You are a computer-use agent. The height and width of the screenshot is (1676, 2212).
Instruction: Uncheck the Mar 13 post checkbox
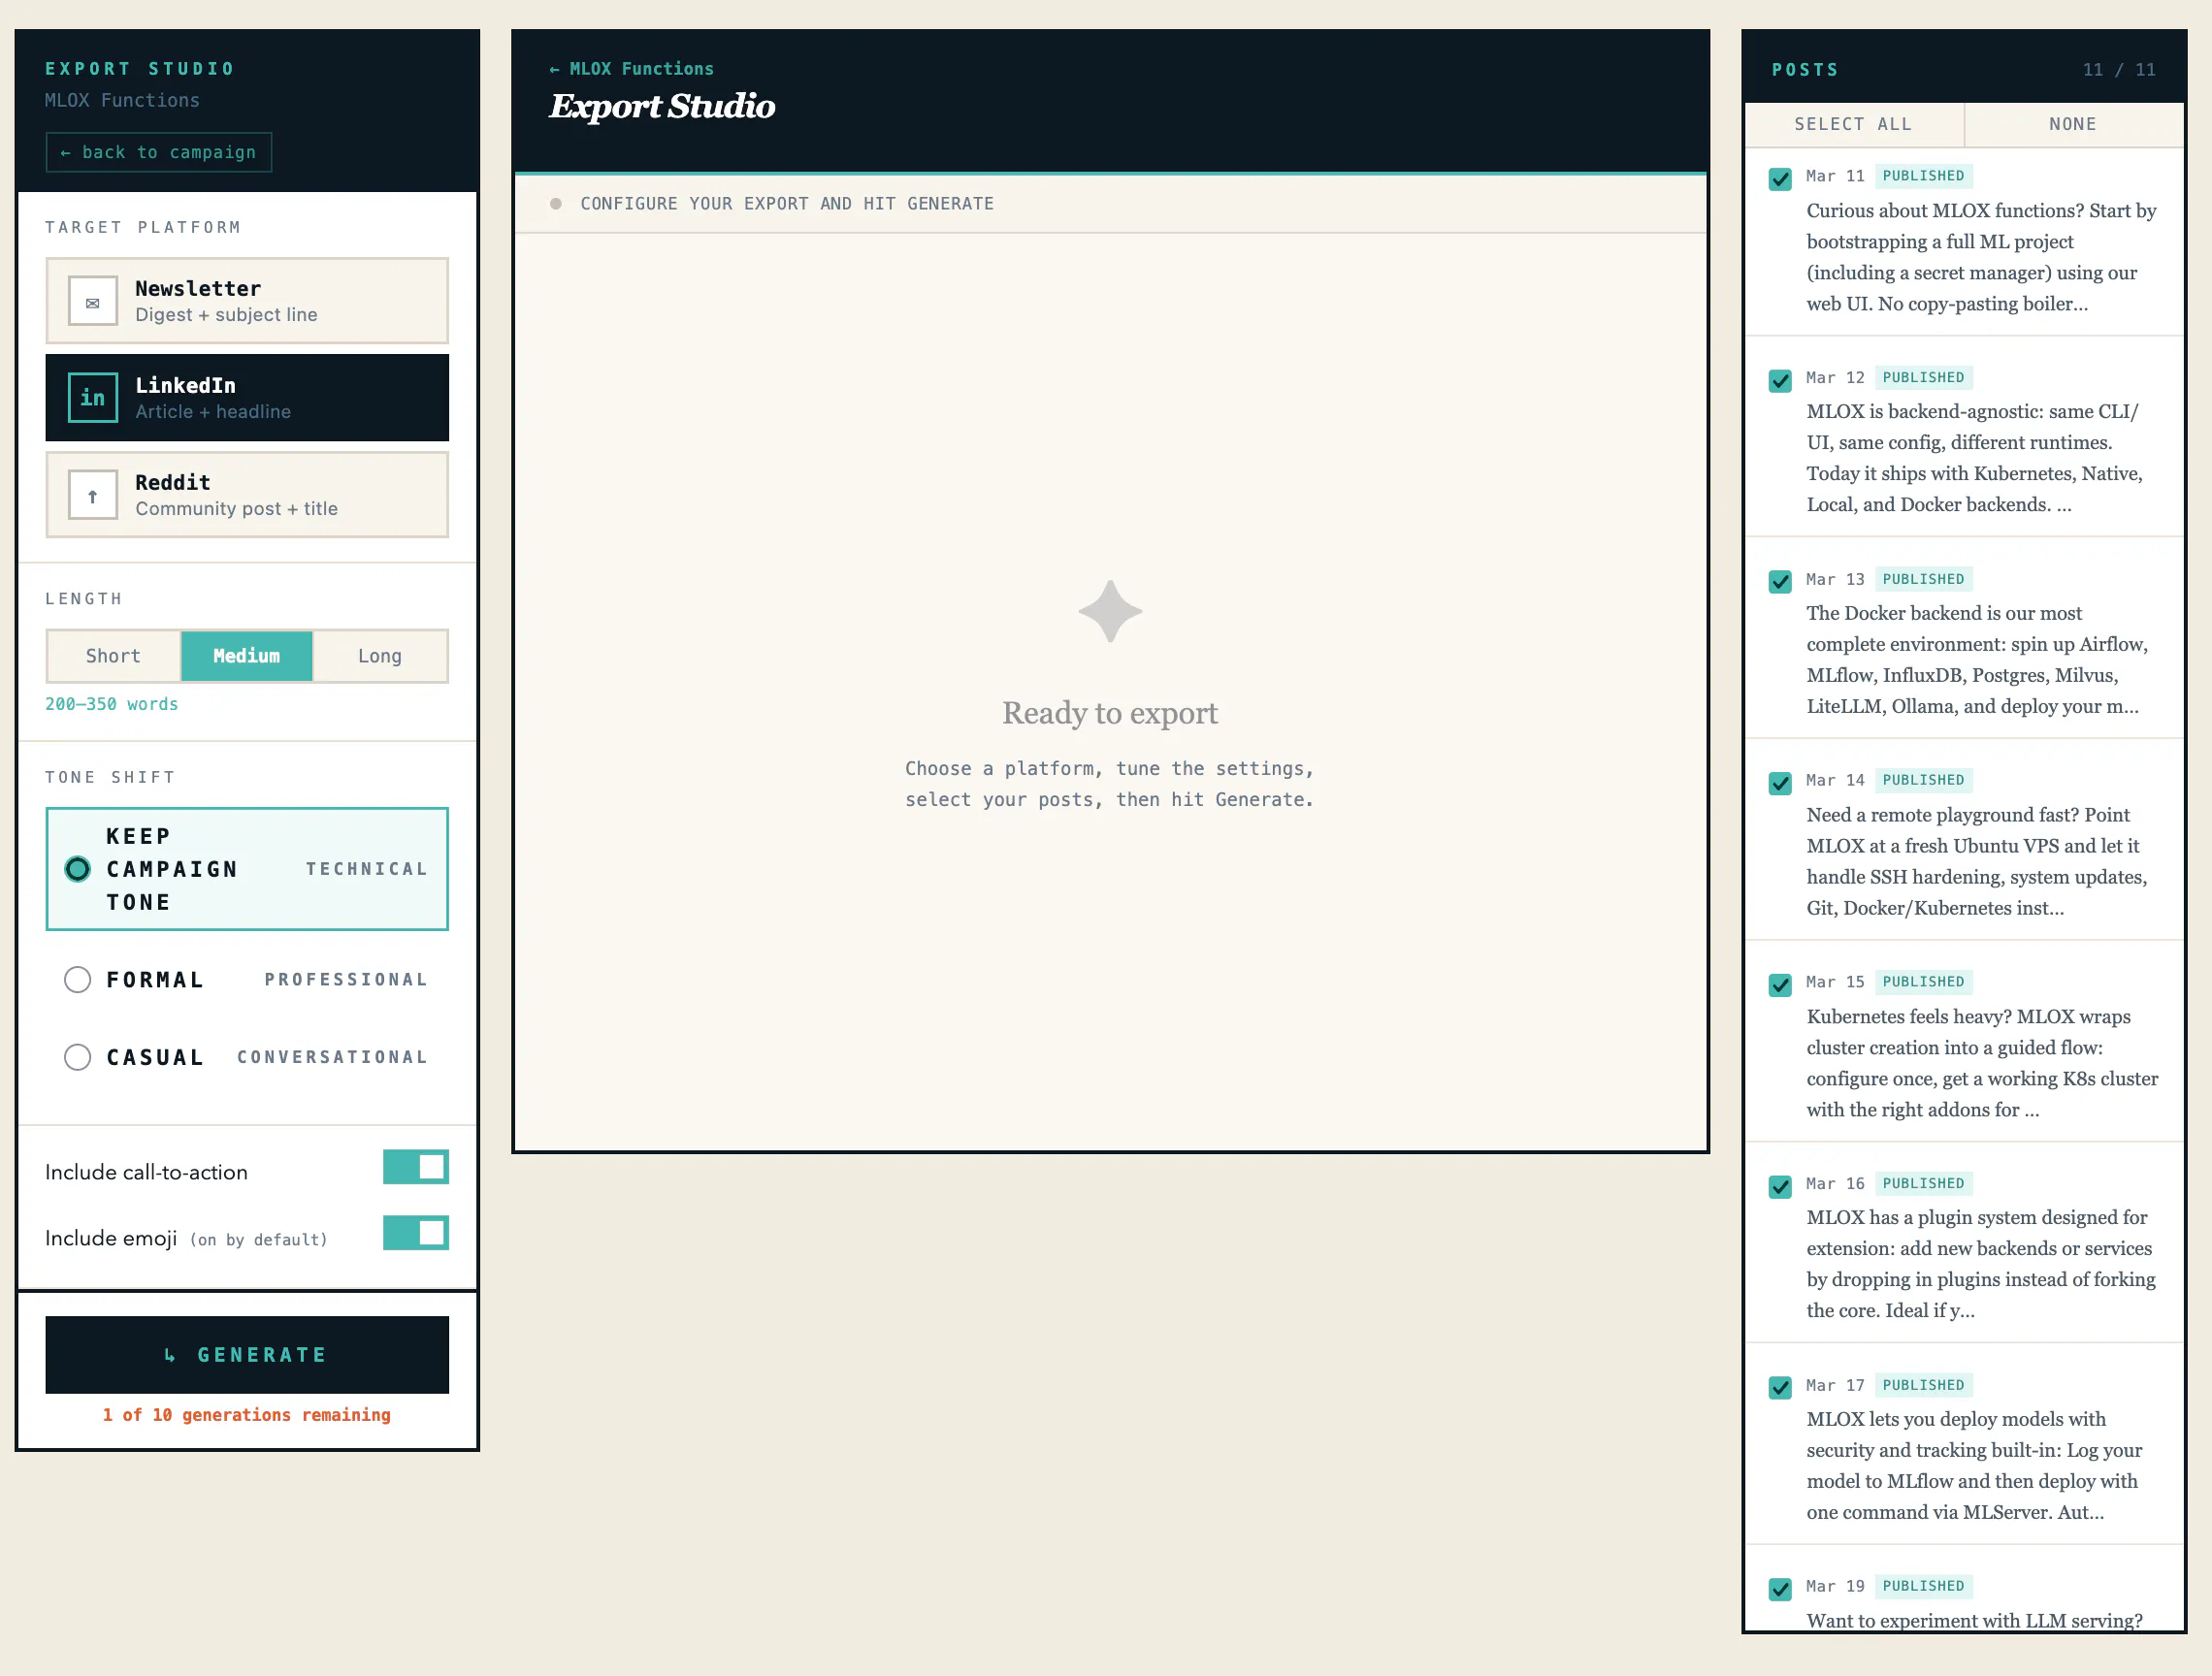click(1780, 582)
